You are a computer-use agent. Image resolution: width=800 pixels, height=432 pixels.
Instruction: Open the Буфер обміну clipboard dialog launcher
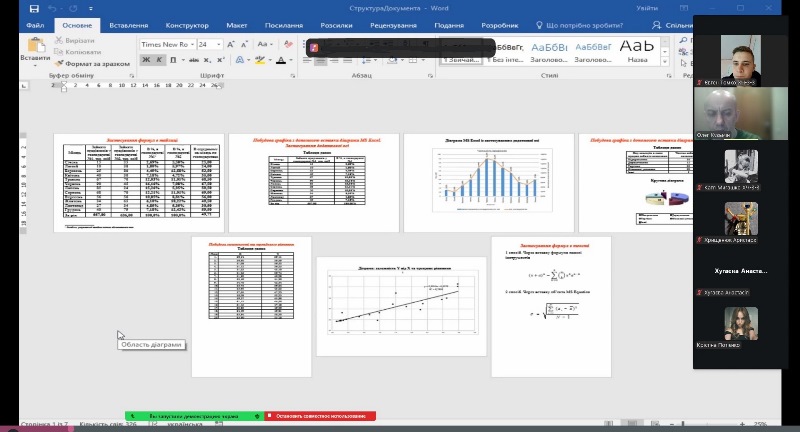(132, 75)
